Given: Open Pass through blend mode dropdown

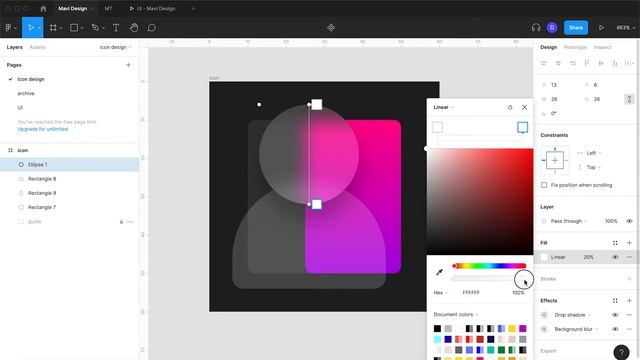Looking at the screenshot, I should coord(569,221).
